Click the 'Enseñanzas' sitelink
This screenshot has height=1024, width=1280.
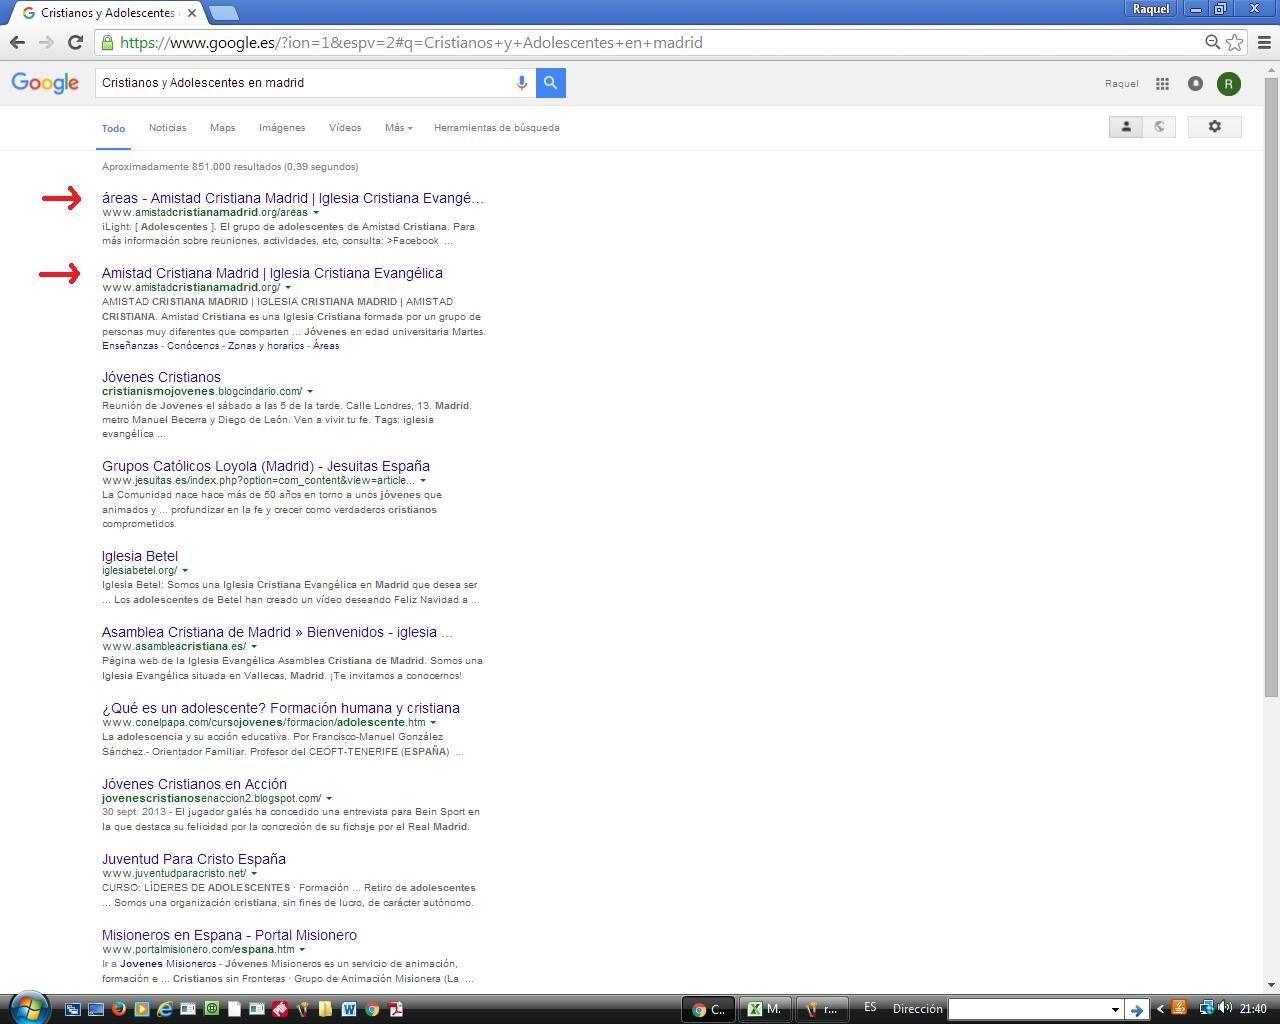130,346
